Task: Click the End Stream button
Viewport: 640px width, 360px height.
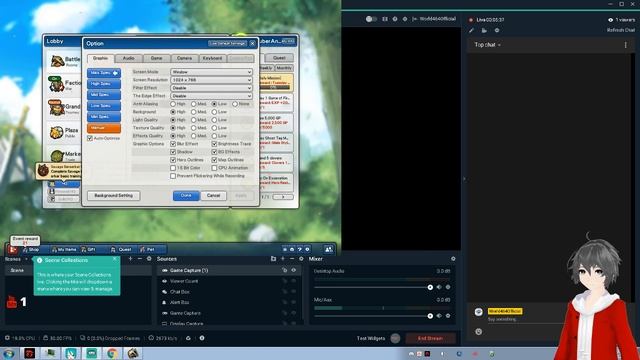Action: (x=431, y=338)
